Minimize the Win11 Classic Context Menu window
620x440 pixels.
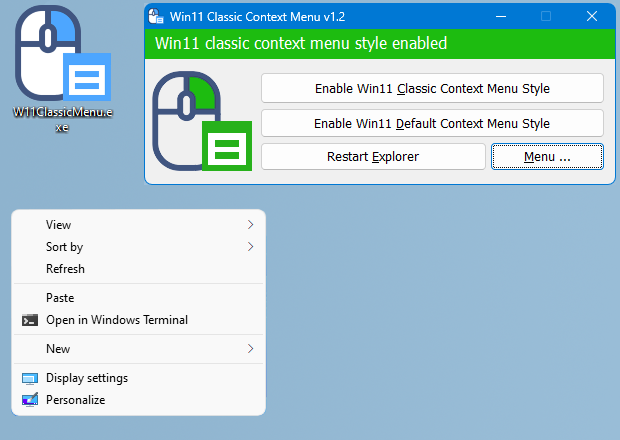click(x=499, y=16)
